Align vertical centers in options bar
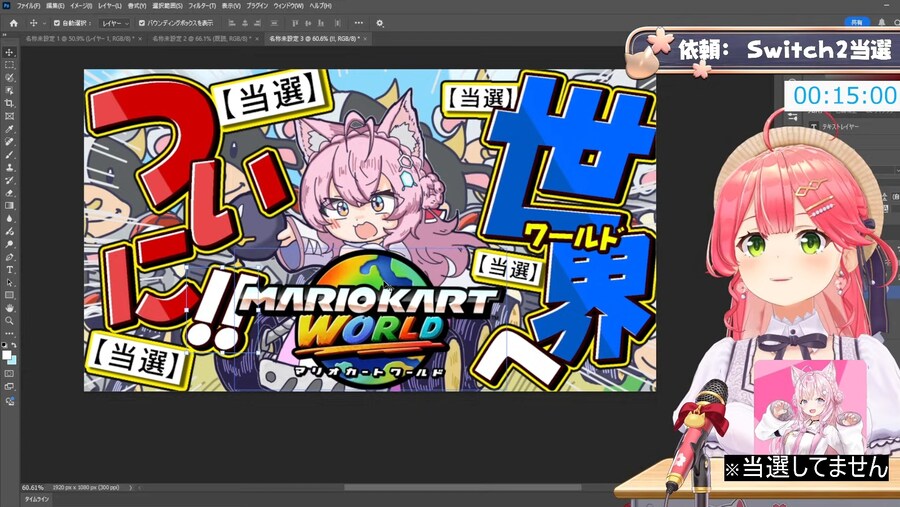900x507 pixels. [308, 24]
